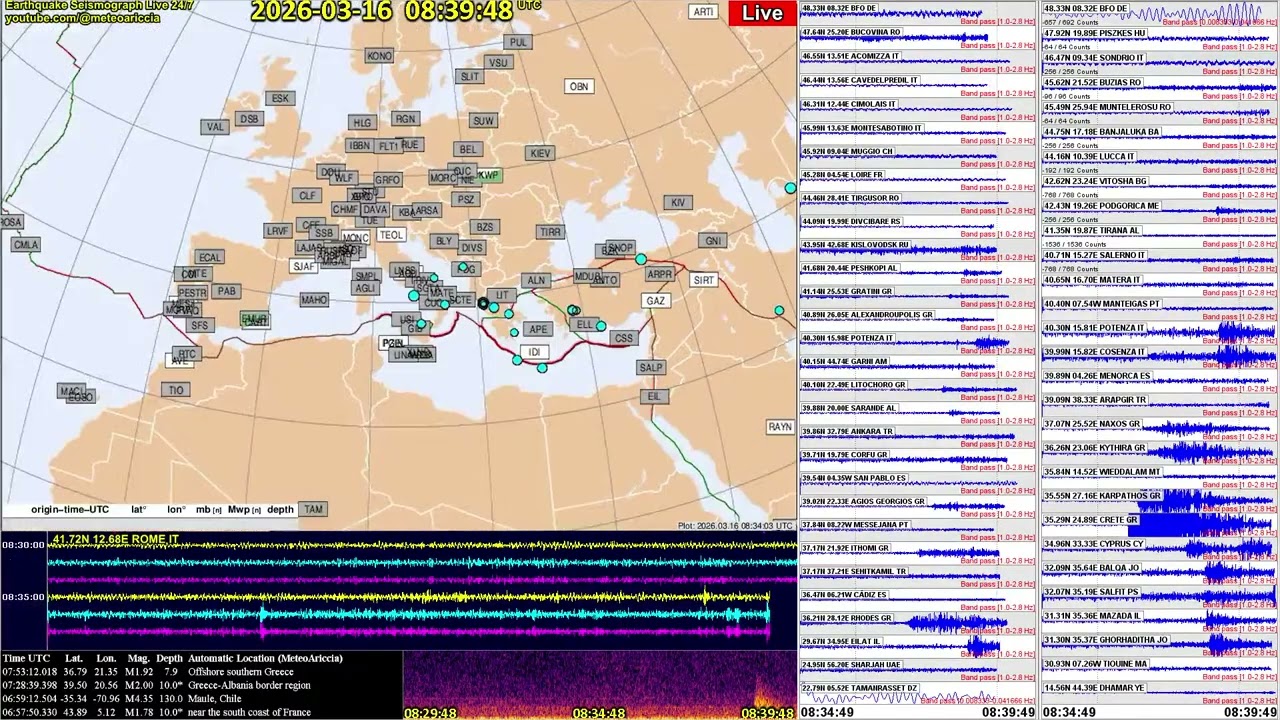This screenshot has height=720, width=1280.
Task: Click the UTC date and time display
Action: tap(395, 11)
